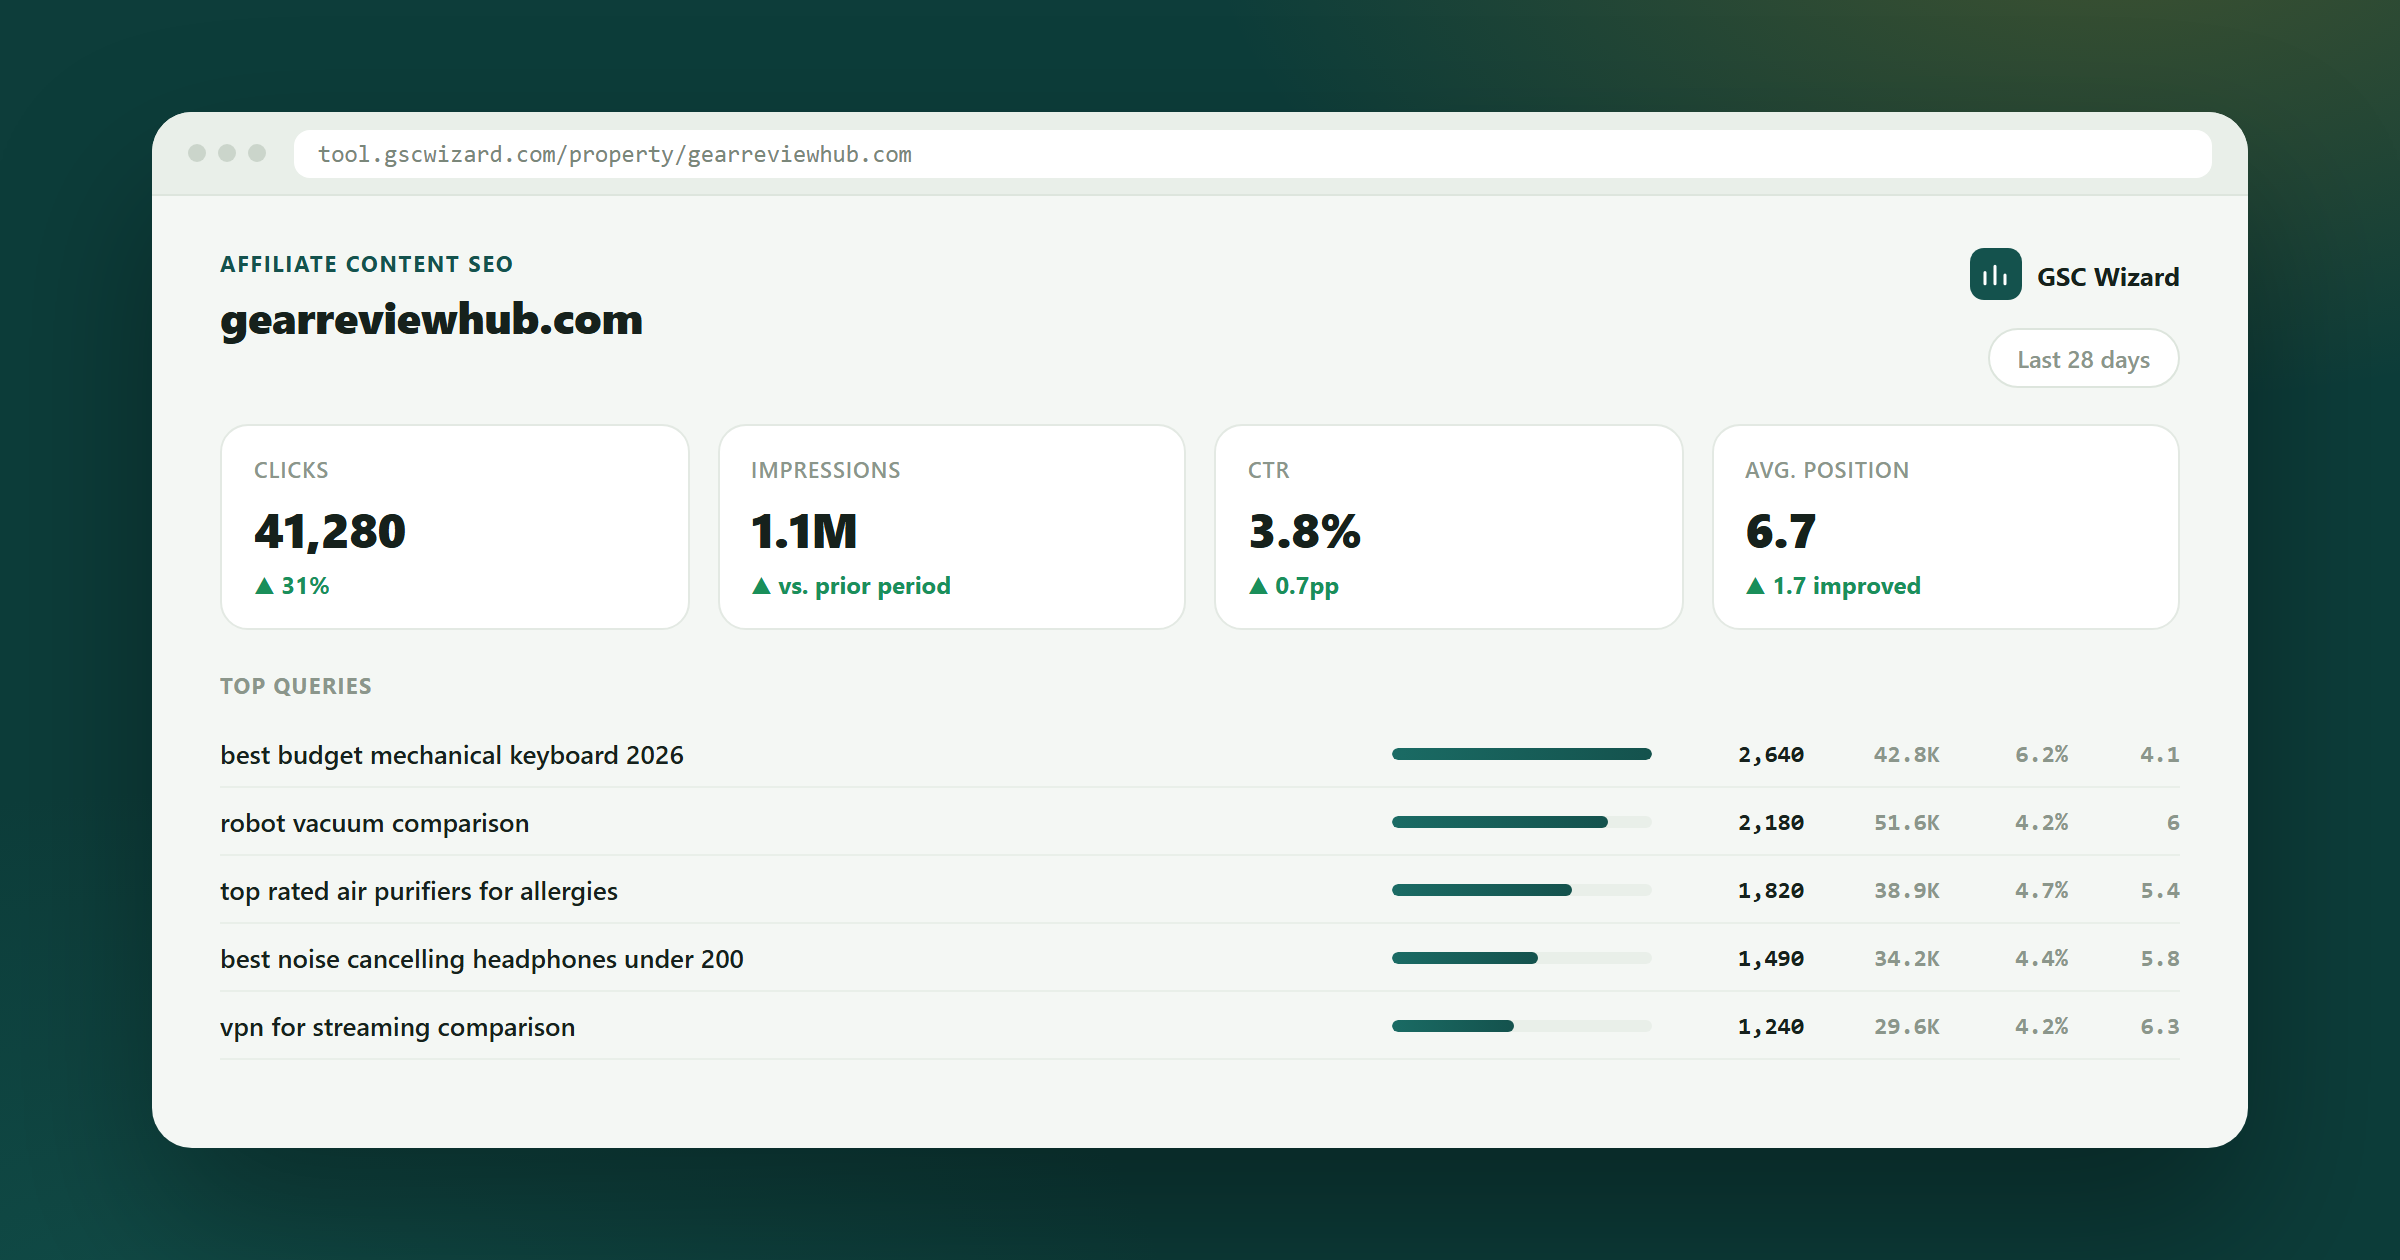2400x1260 pixels.
Task: Click the first gray window control dot
Action: point(197,153)
